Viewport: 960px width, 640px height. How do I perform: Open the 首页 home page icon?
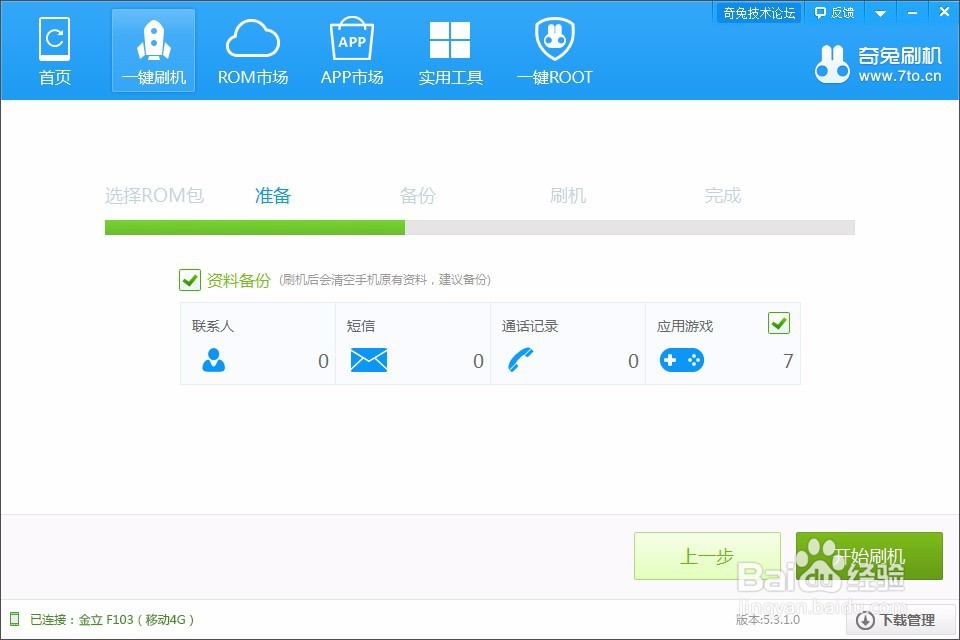tap(54, 38)
